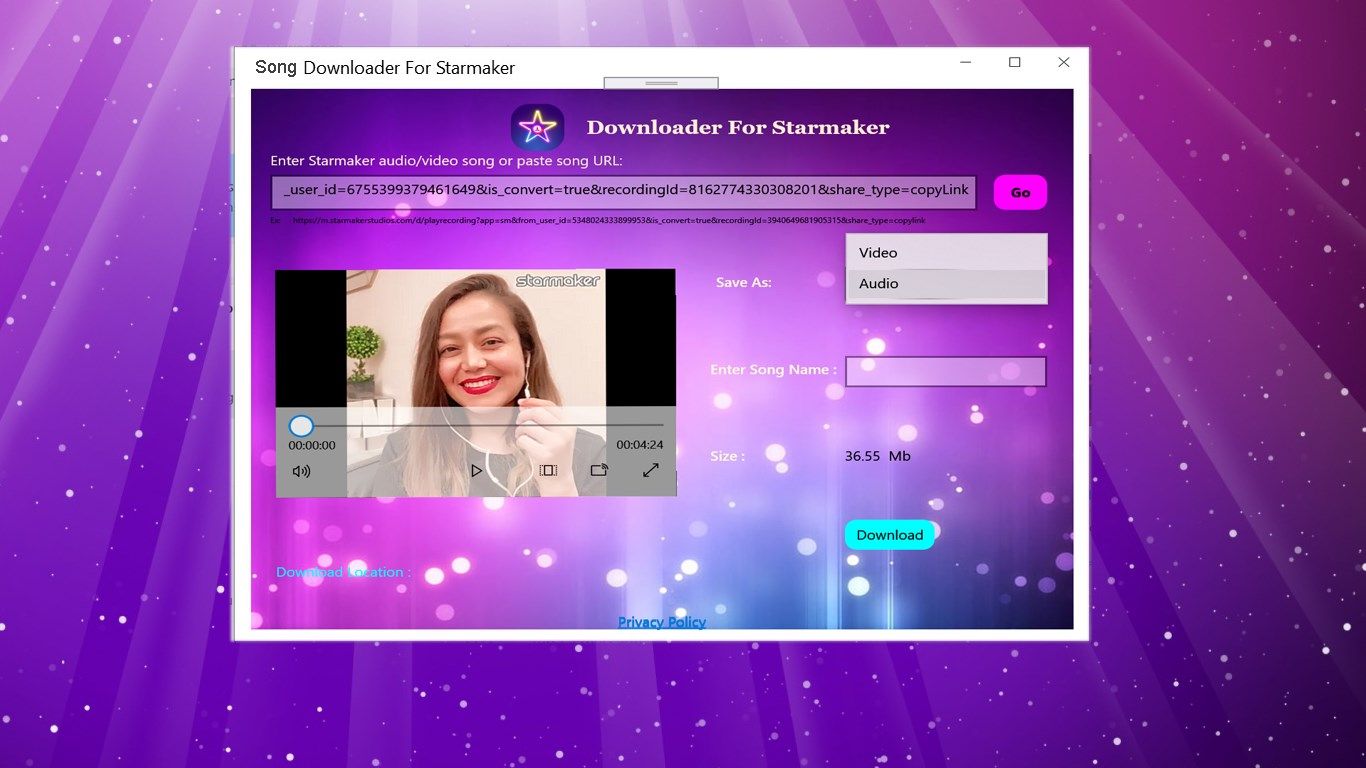The width and height of the screenshot is (1366, 768).
Task: Toggle the aspect ratio zoom icon
Action: click(548, 470)
